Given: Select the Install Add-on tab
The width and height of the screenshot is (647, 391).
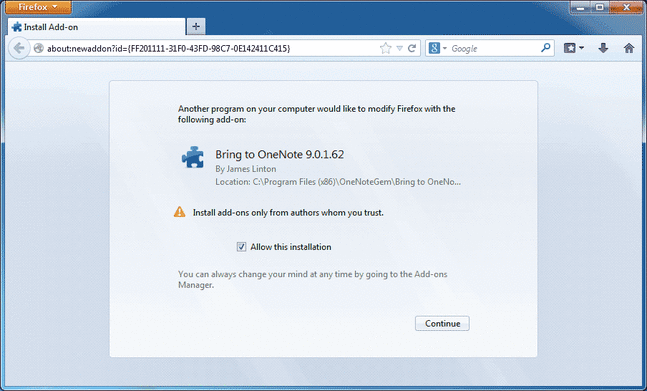Looking at the screenshot, I should point(96,27).
